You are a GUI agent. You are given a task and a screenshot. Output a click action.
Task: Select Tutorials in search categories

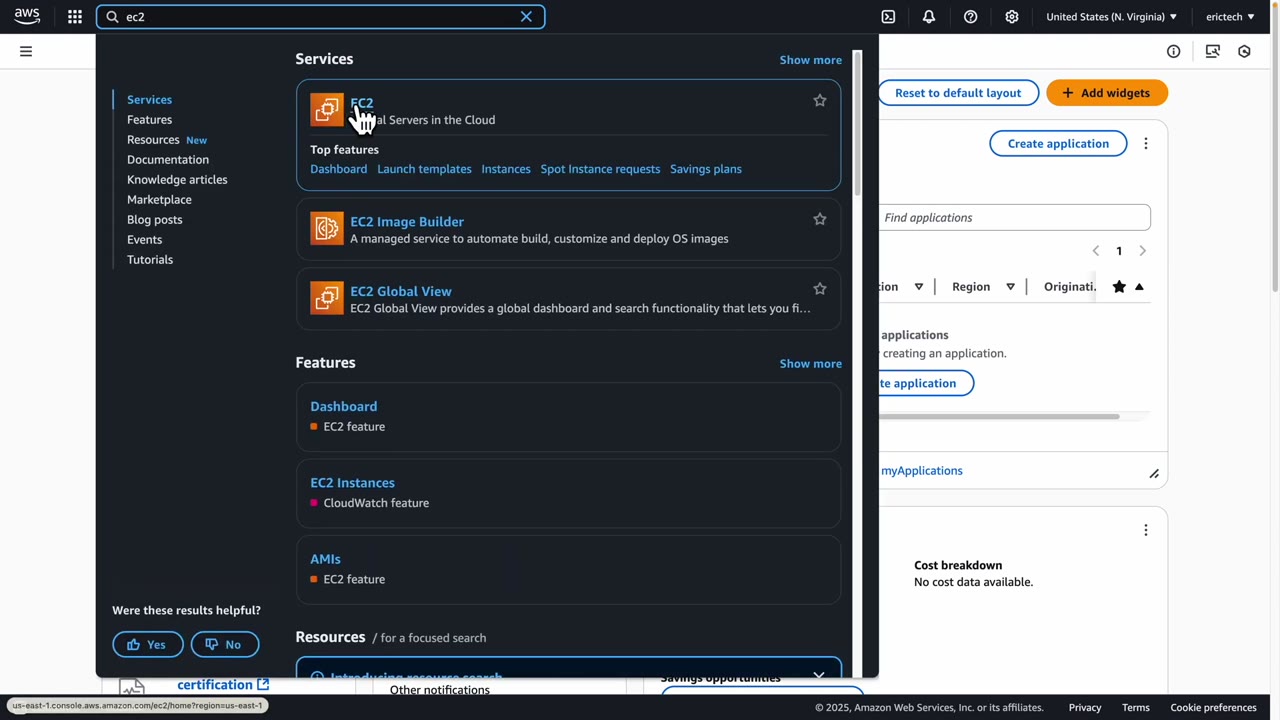point(150,260)
